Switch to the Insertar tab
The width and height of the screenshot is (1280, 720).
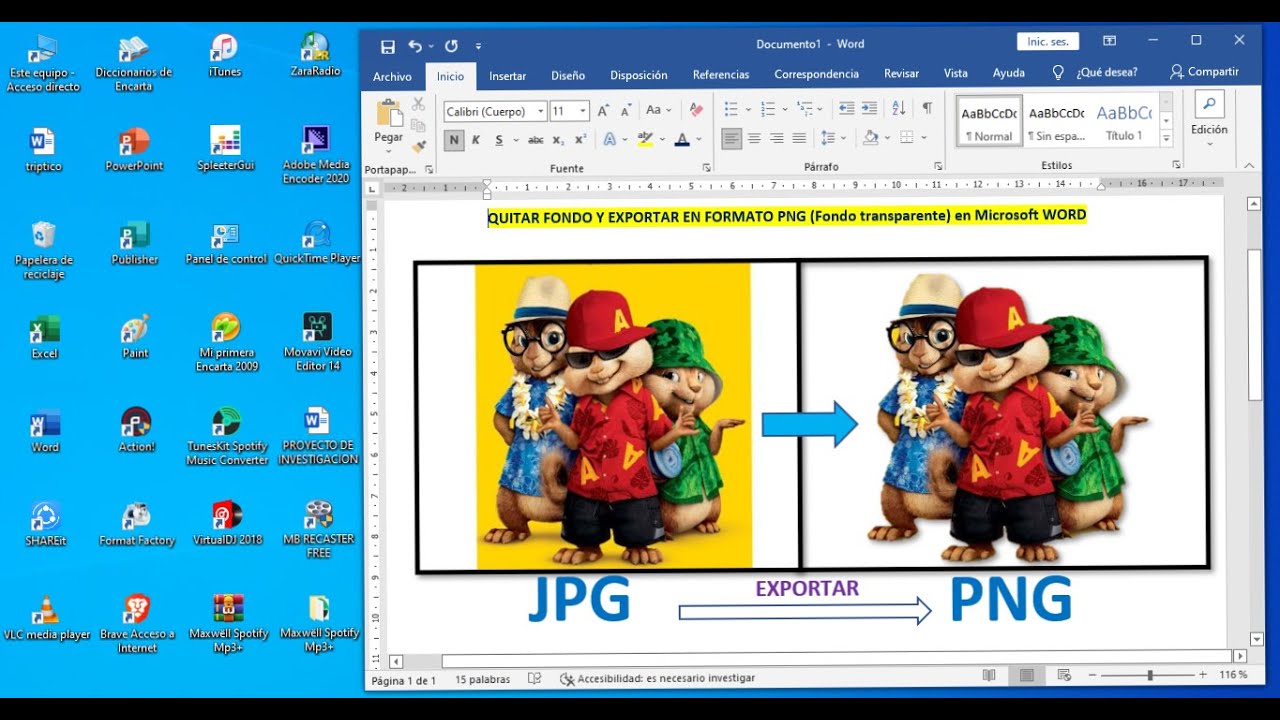[508, 76]
